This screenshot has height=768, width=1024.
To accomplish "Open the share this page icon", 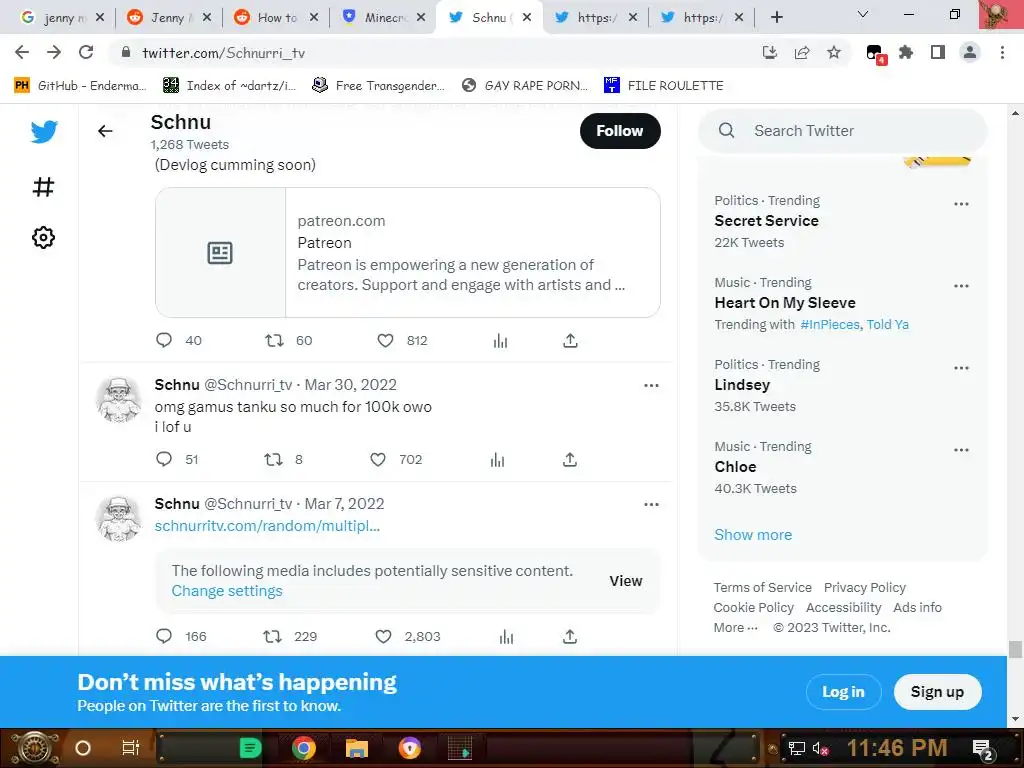I will (802, 52).
